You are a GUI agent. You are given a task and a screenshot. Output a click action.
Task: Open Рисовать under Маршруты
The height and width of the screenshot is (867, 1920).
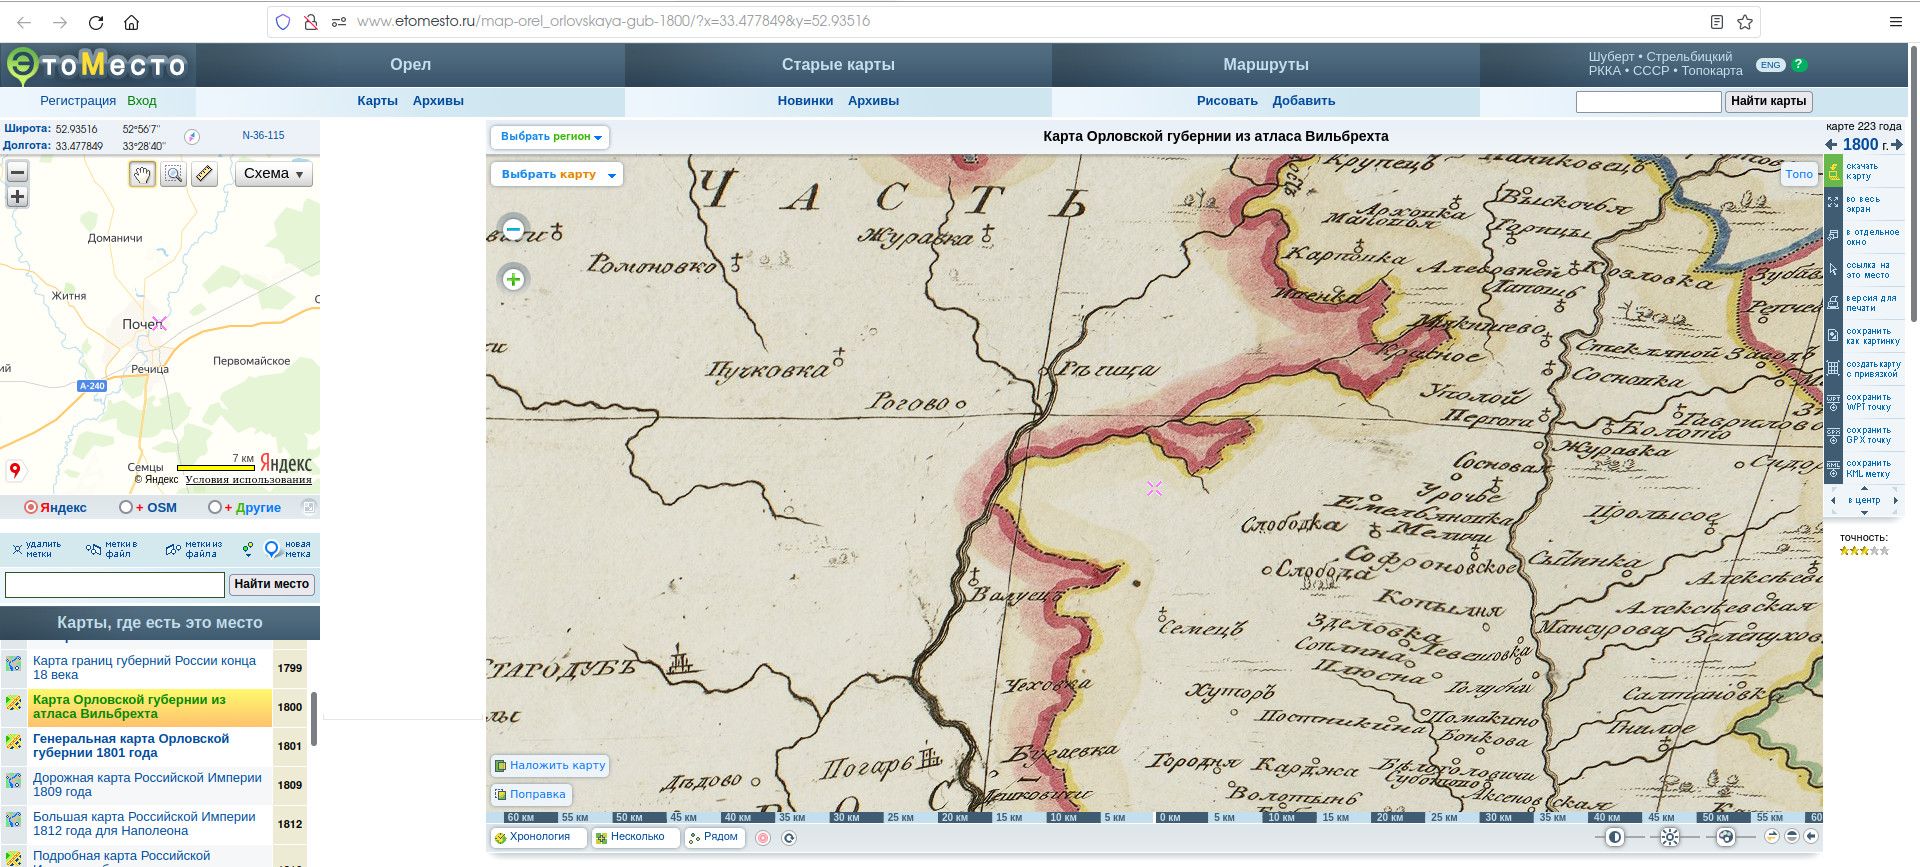[x=1227, y=101]
